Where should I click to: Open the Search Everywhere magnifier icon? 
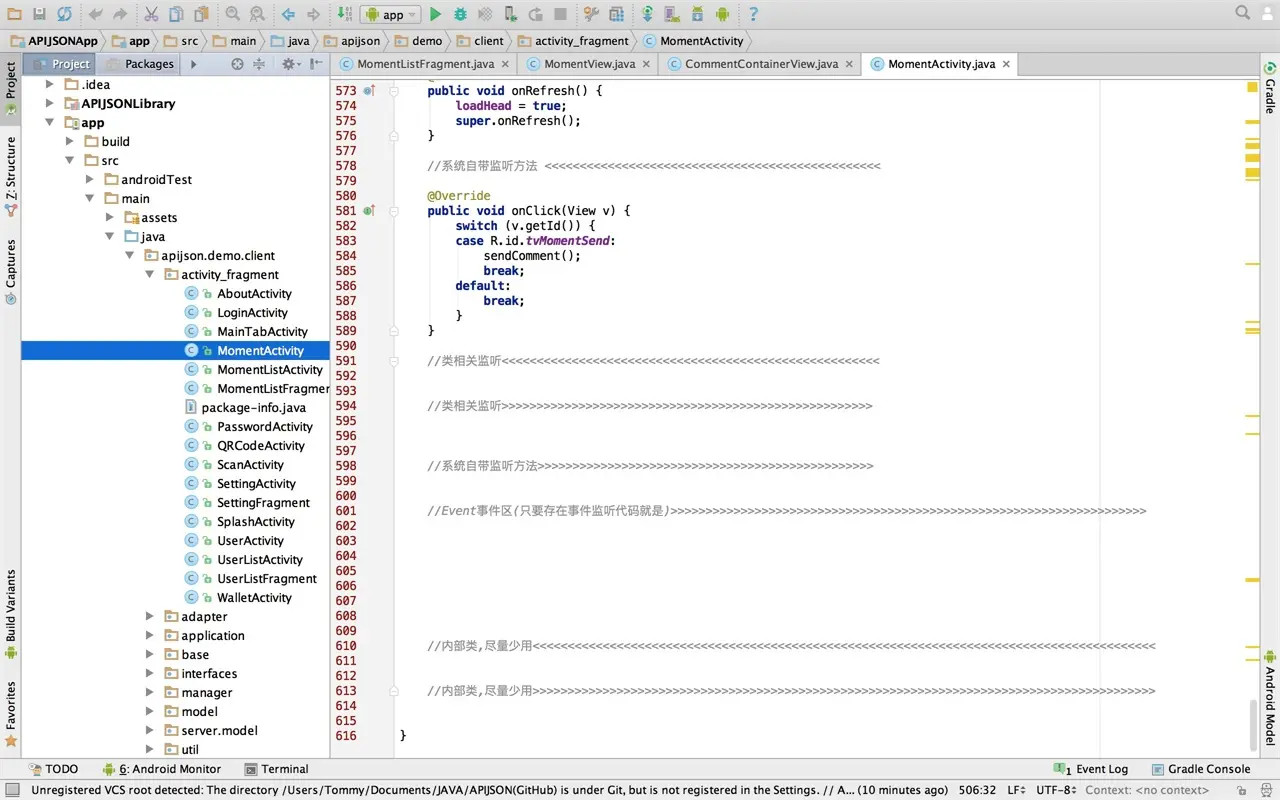[x=1242, y=13]
